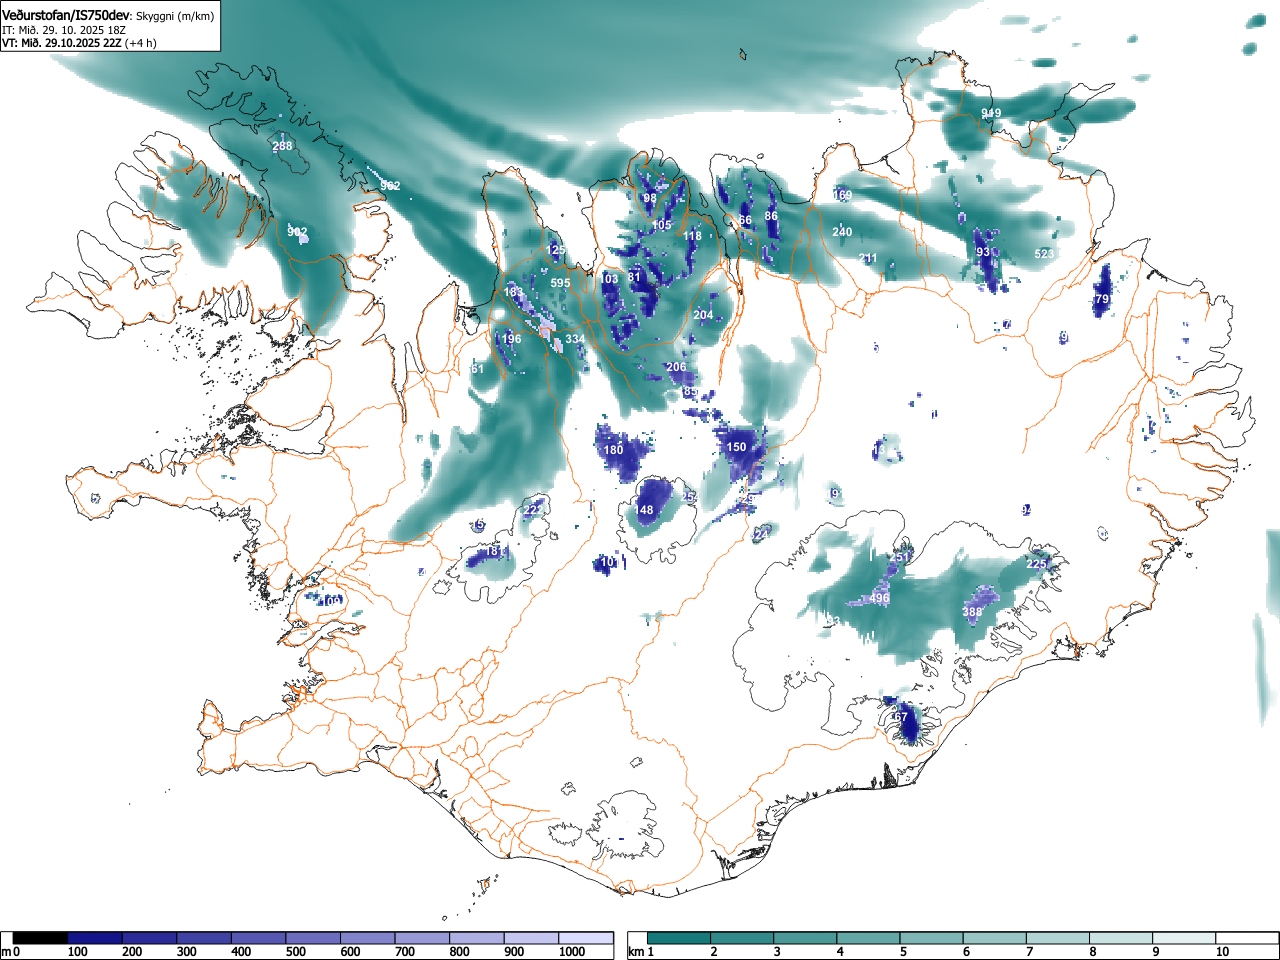Click the 'm 0' label on the metre legend
This screenshot has width=1280, height=960.
[x=11, y=952]
